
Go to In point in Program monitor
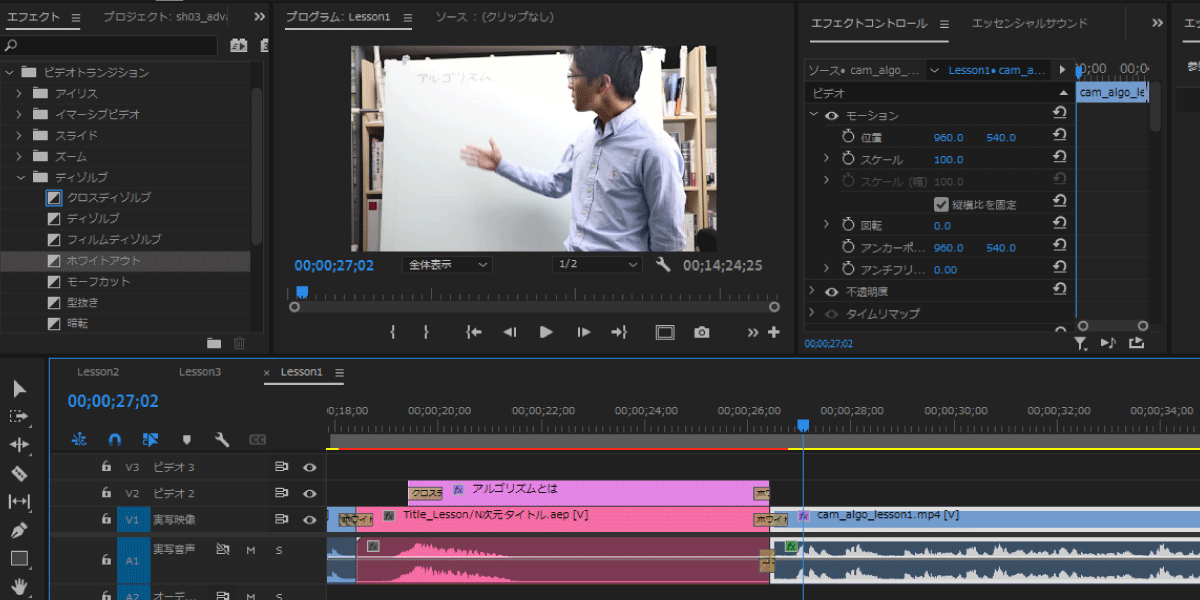point(474,332)
